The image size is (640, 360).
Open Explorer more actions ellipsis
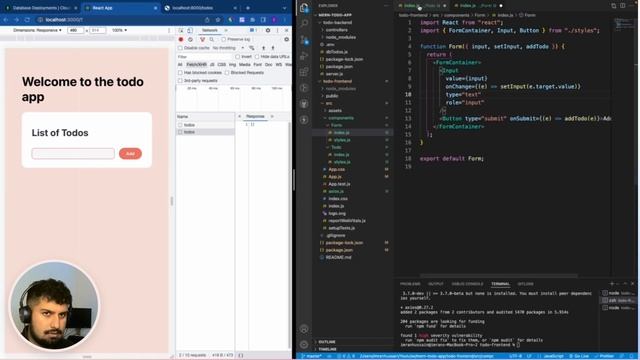pyautogui.click(x=386, y=6)
